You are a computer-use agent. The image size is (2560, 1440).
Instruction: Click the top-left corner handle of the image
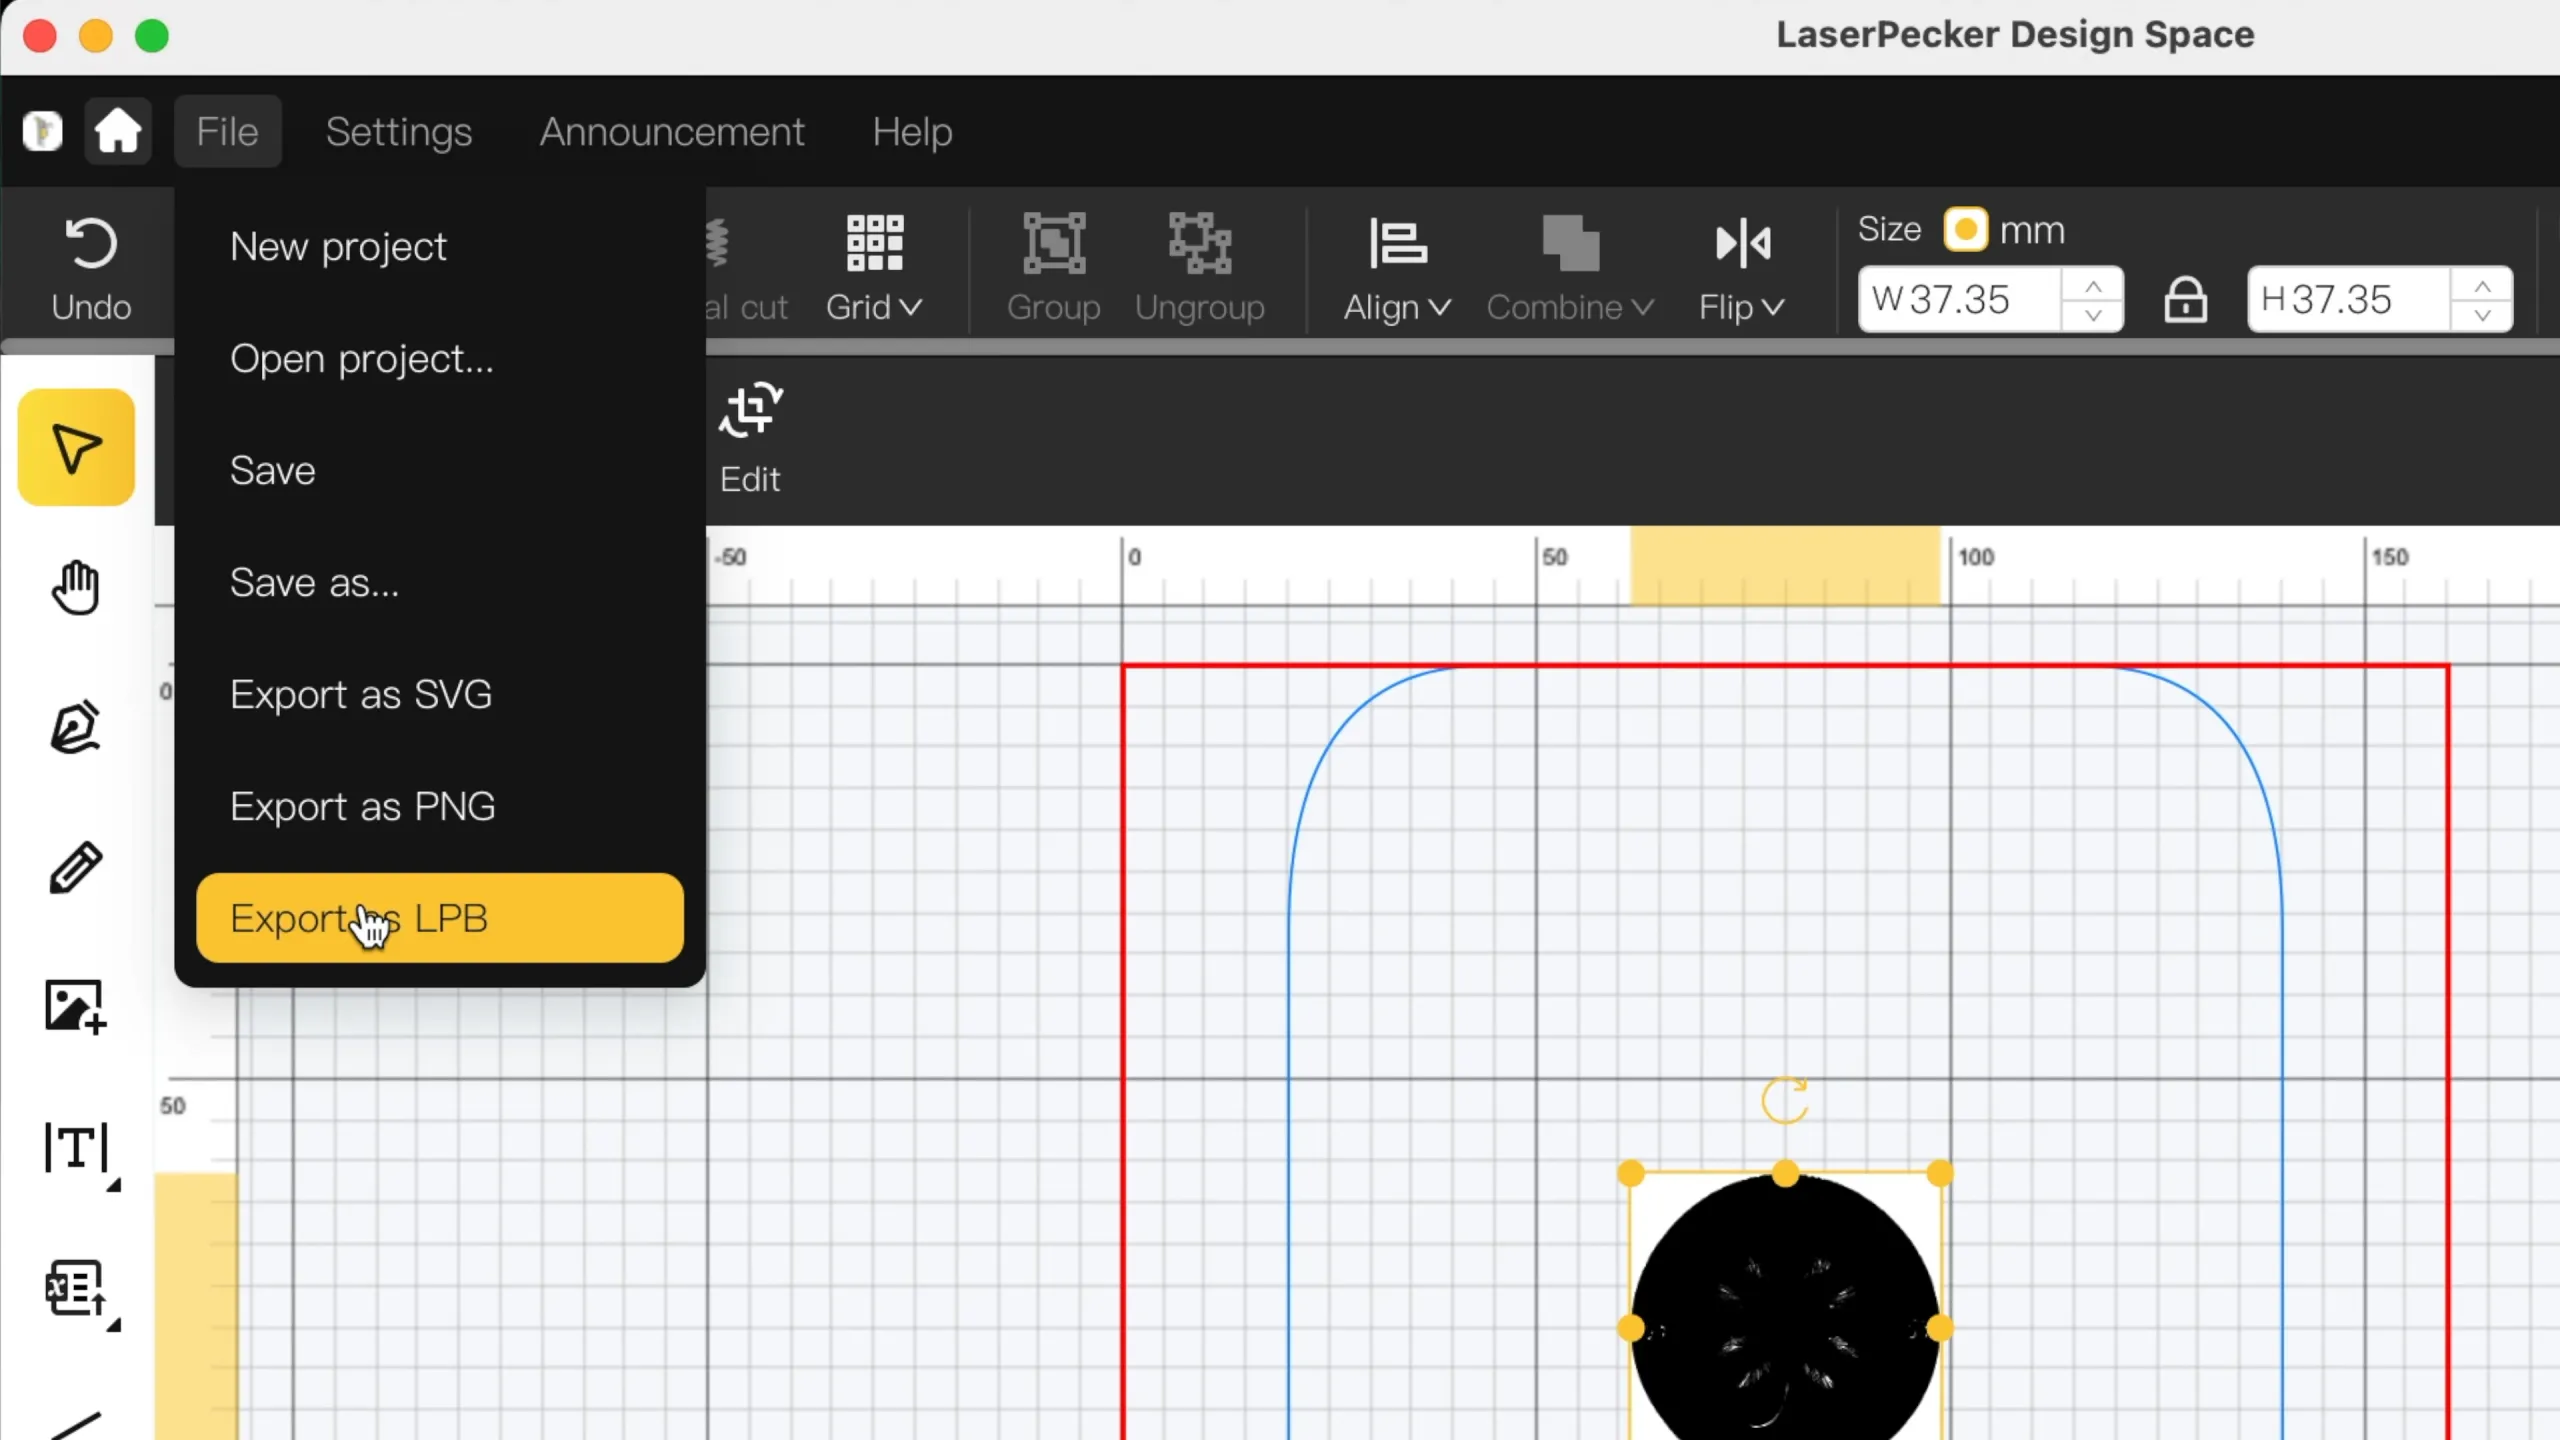pyautogui.click(x=1631, y=1173)
